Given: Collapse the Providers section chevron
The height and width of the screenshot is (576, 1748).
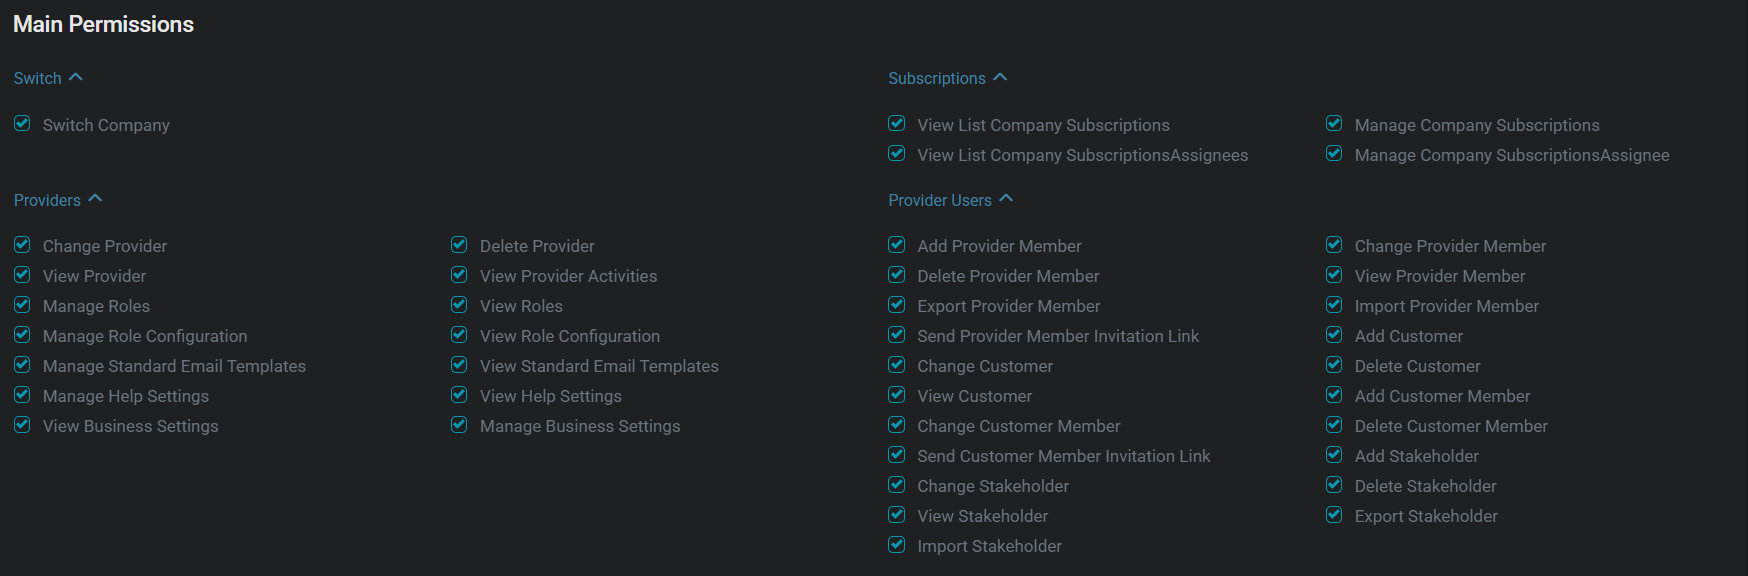Looking at the screenshot, I should [95, 199].
